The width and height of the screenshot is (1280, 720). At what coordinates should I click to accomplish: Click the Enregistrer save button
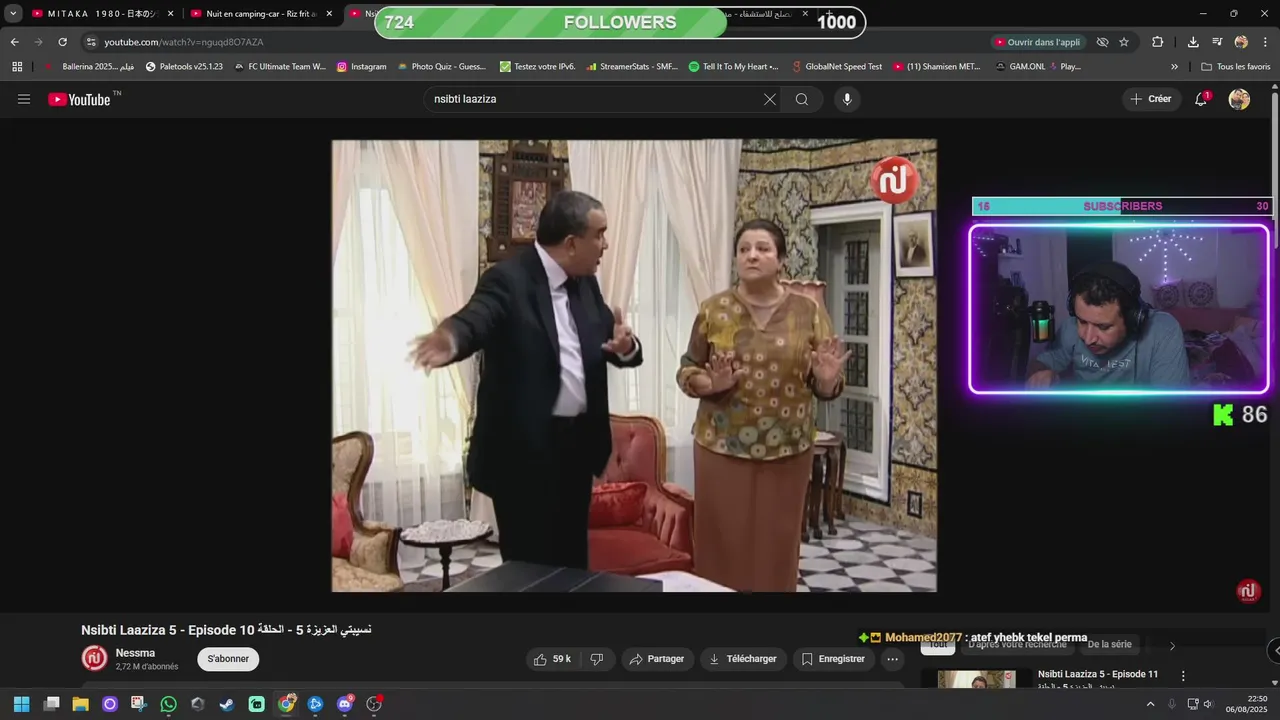pos(833,659)
